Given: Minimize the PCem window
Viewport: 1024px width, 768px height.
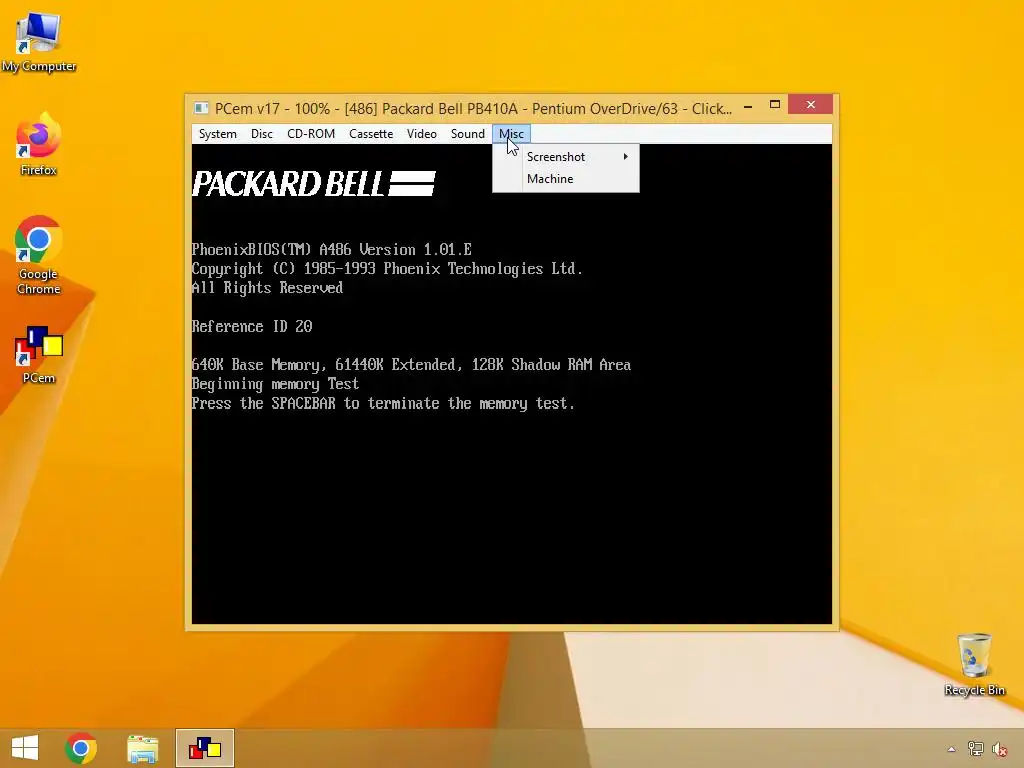Looking at the screenshot, I should tap(748, 105).
